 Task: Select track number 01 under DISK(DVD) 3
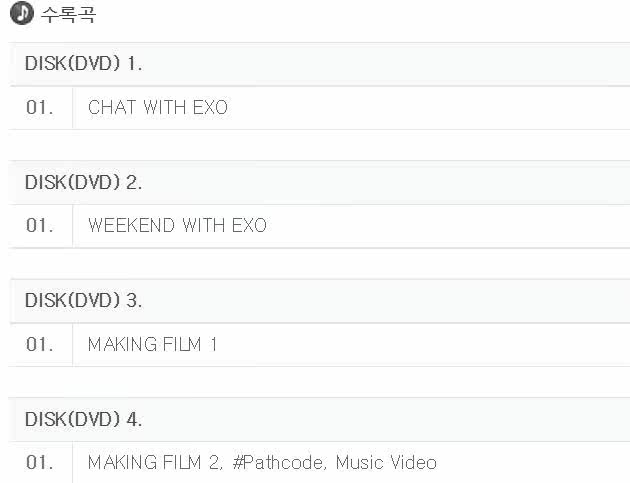click(39, 345)
